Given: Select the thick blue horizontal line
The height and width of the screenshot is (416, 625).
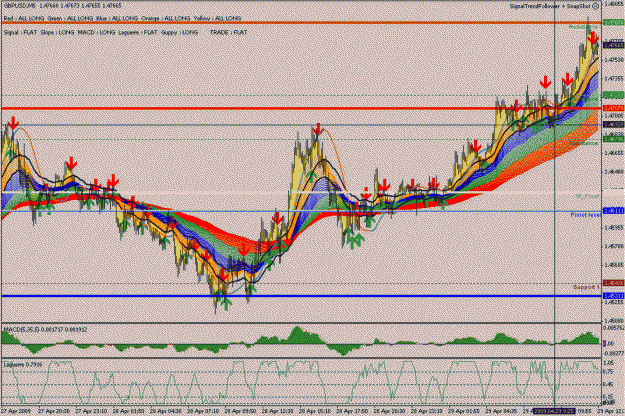Looking at the screenshot, I should (x=301, y=296).
